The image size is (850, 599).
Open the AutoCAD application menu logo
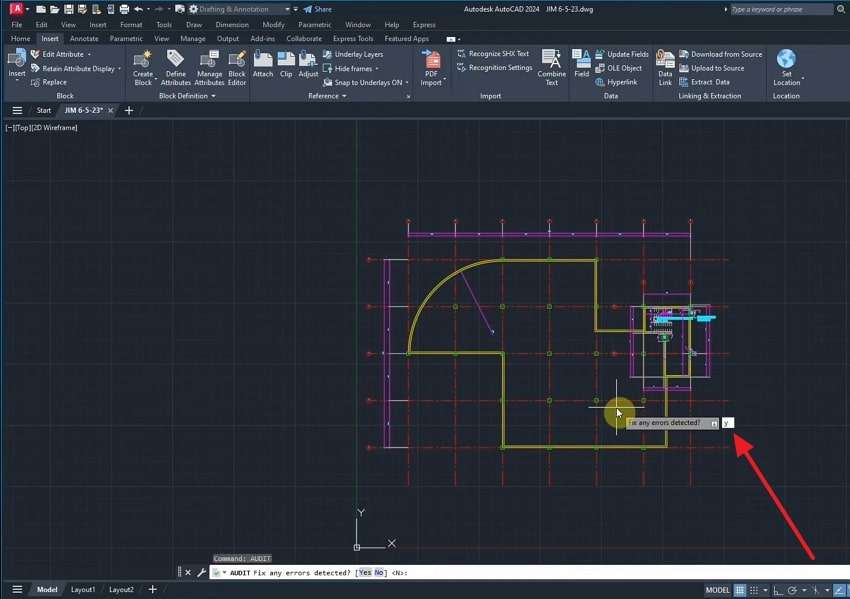[x=16, y=9]
